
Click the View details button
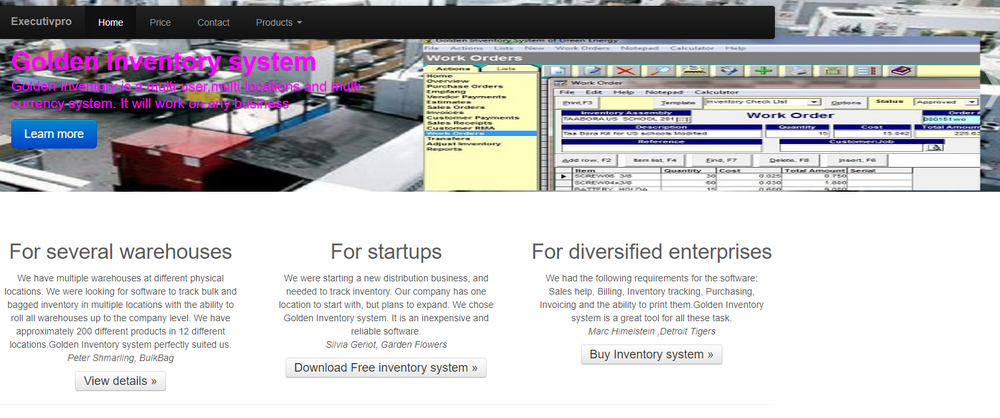[x=121, y=381]
